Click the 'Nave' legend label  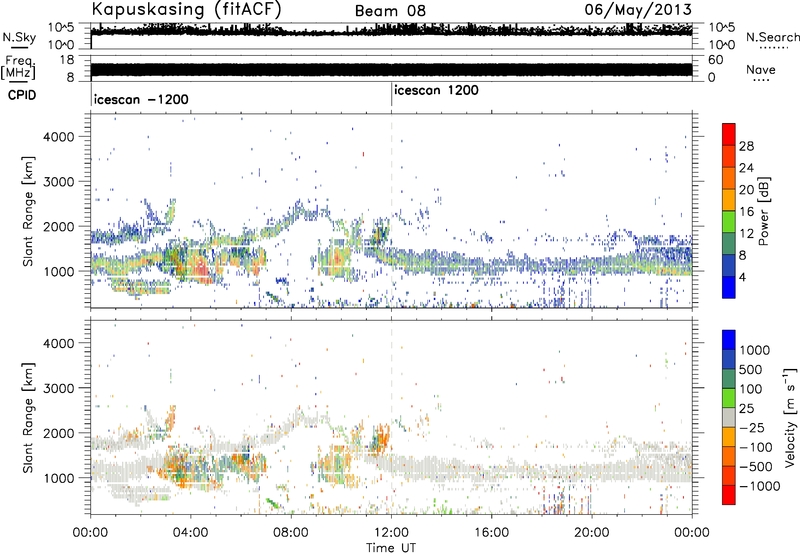(x=761, y=69)
